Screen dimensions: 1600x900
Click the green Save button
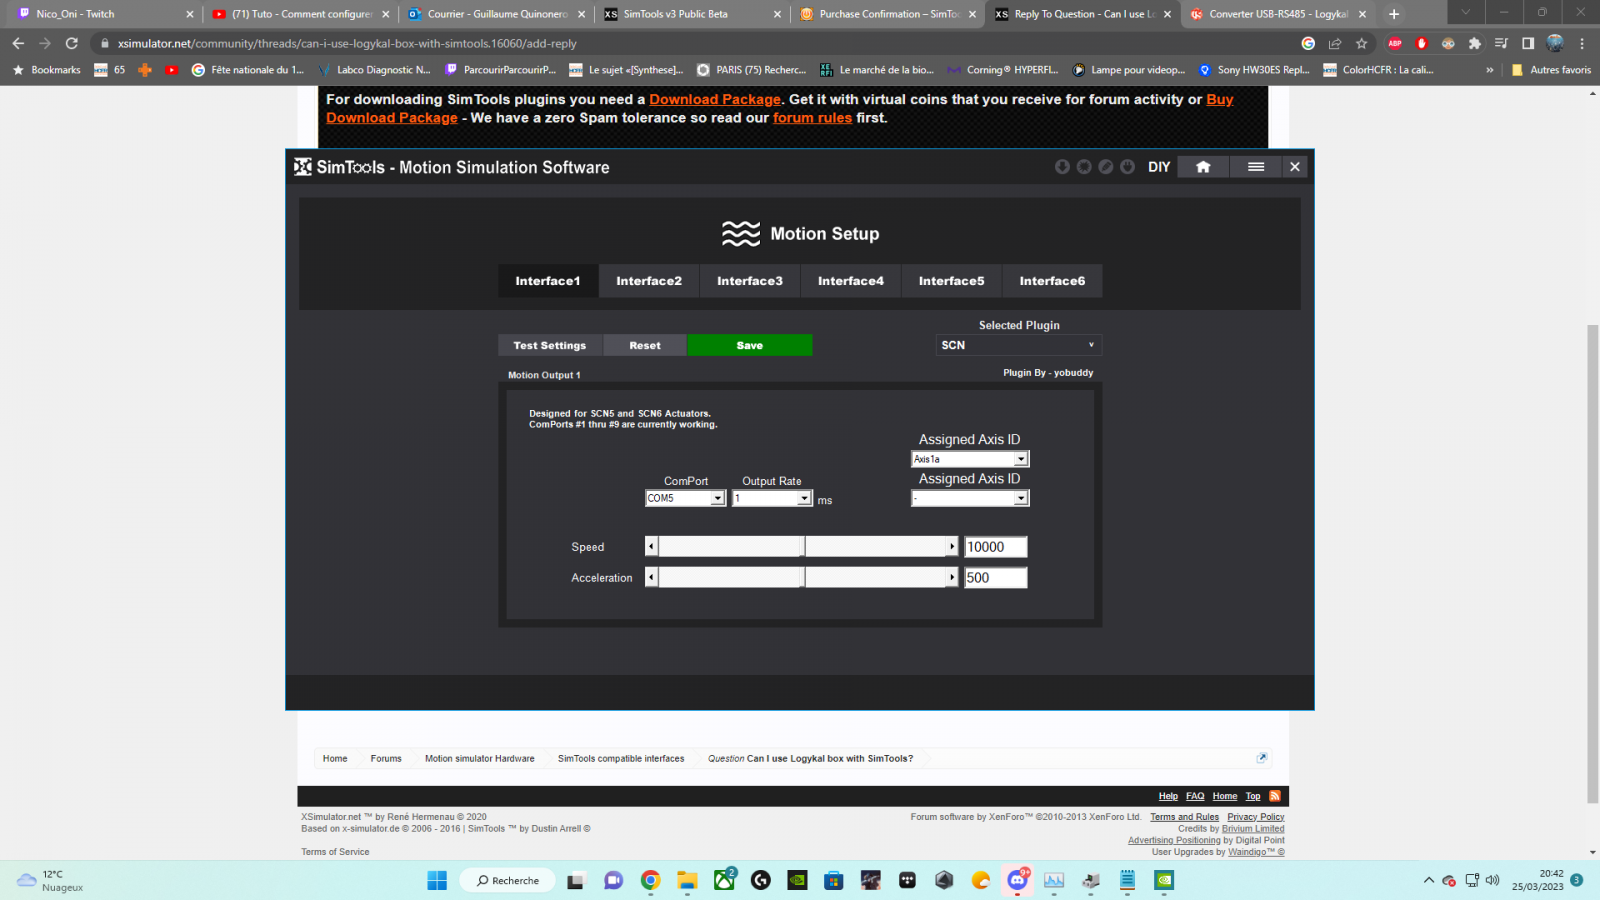[750, 345]
